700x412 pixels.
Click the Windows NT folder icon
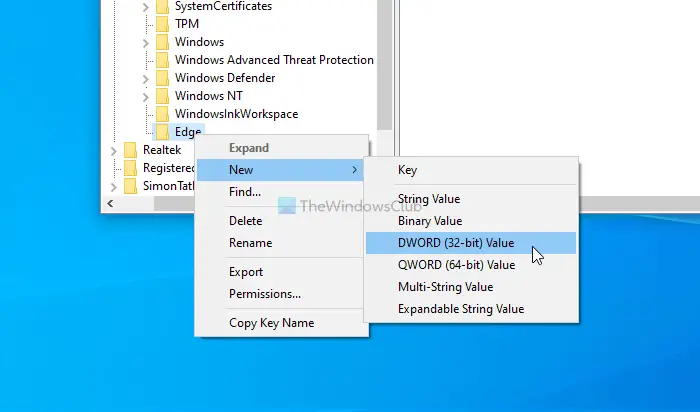click(162, 96)
